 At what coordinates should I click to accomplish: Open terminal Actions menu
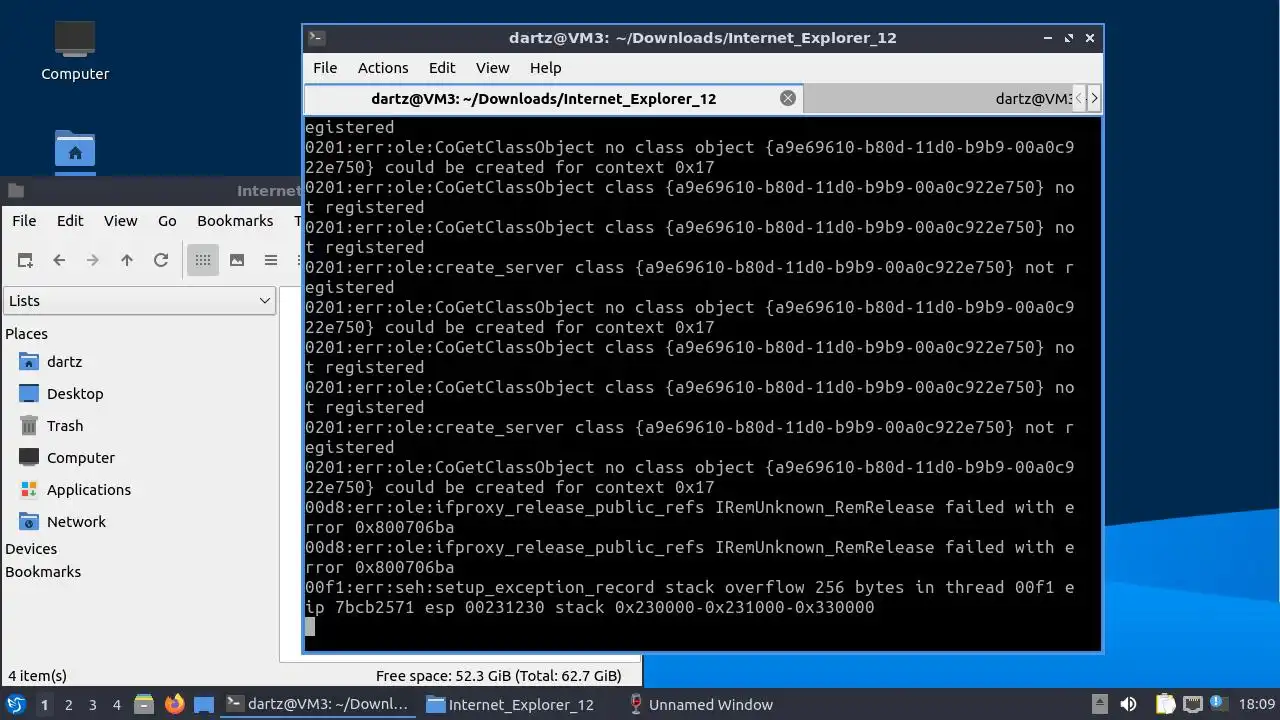pos(383,68)
